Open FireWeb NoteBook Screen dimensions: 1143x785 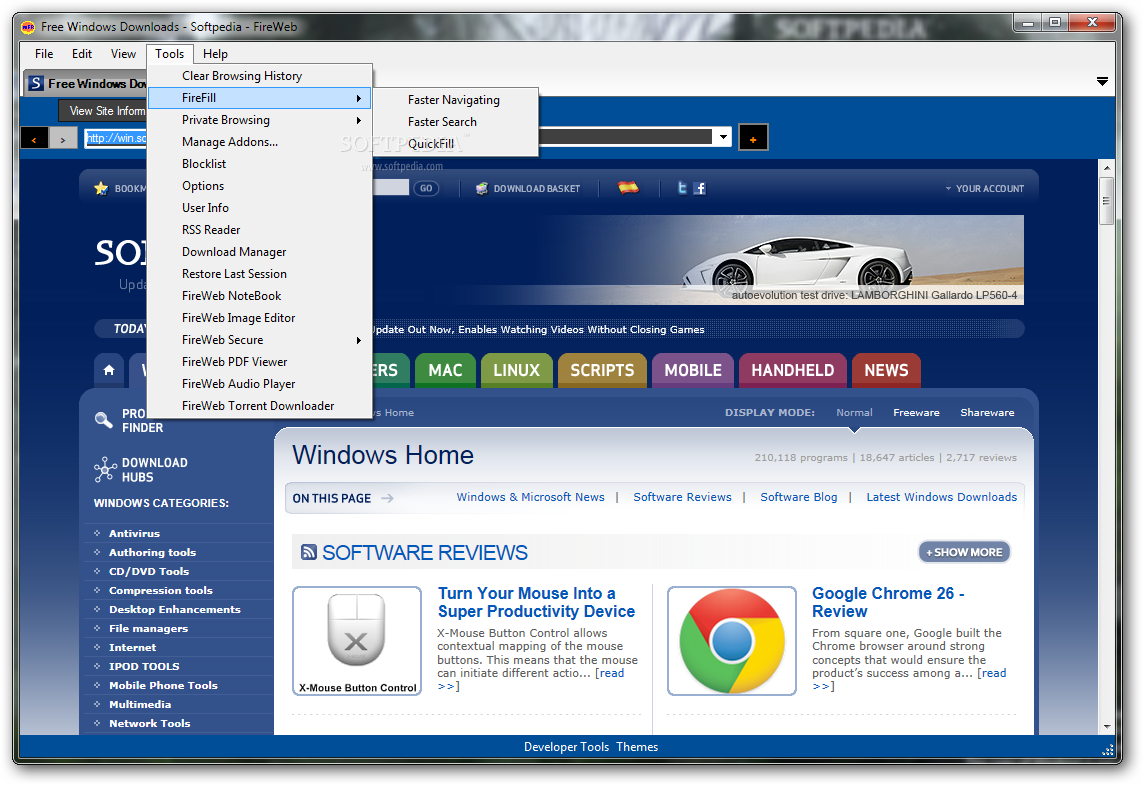click(x=260, y=296)
